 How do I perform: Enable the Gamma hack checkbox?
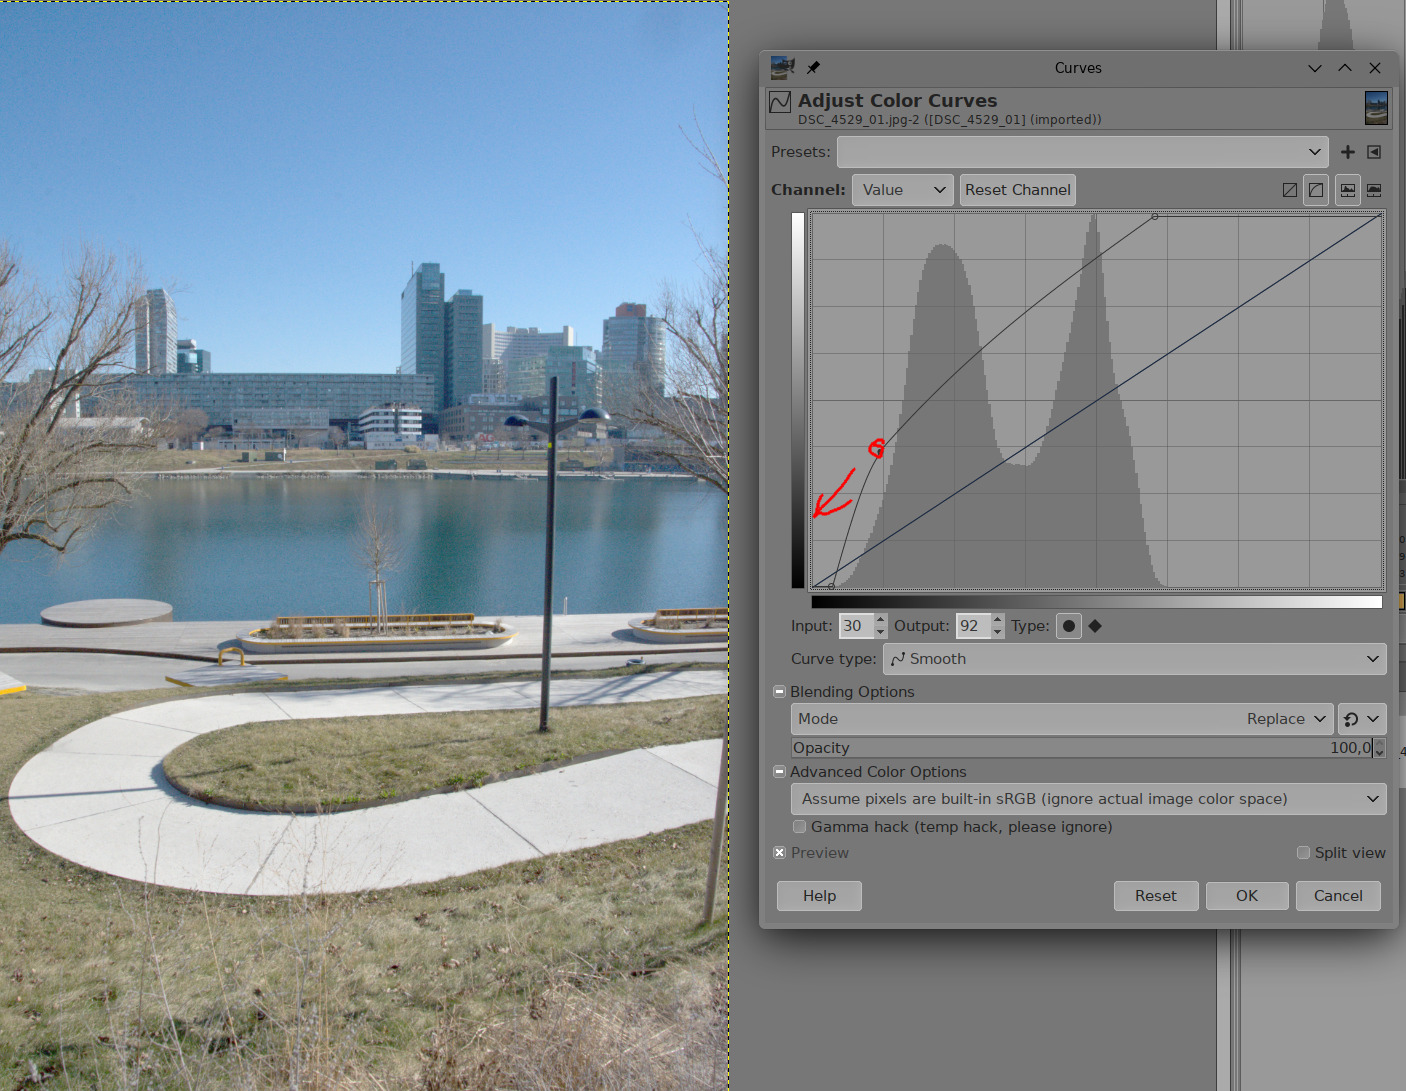click(x=799, y=827)
